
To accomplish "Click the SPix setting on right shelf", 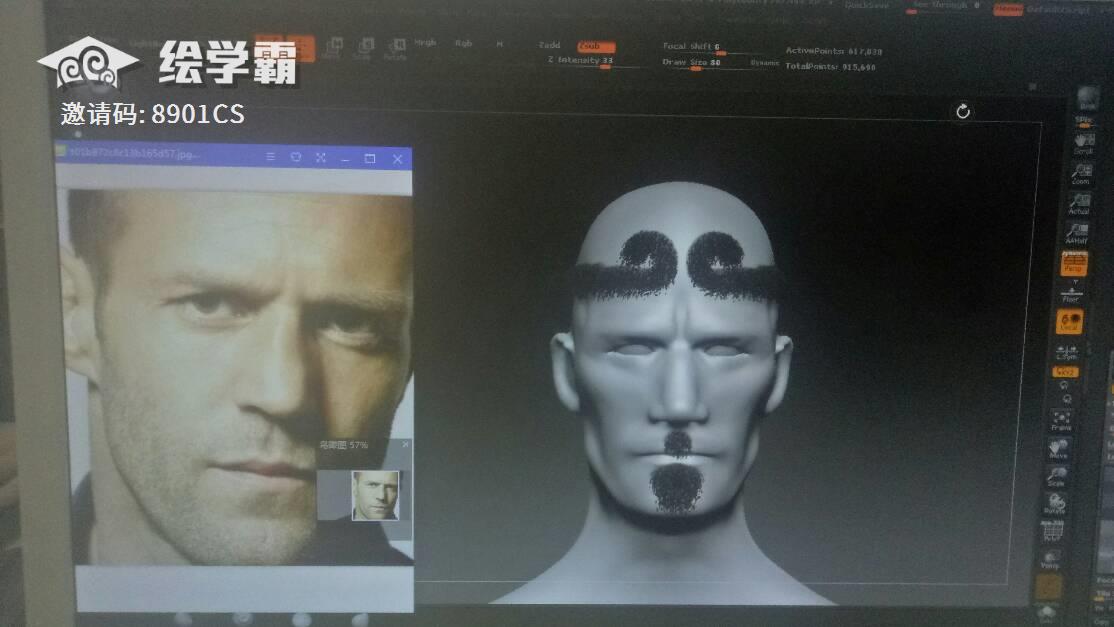I will coord(1084,121).
